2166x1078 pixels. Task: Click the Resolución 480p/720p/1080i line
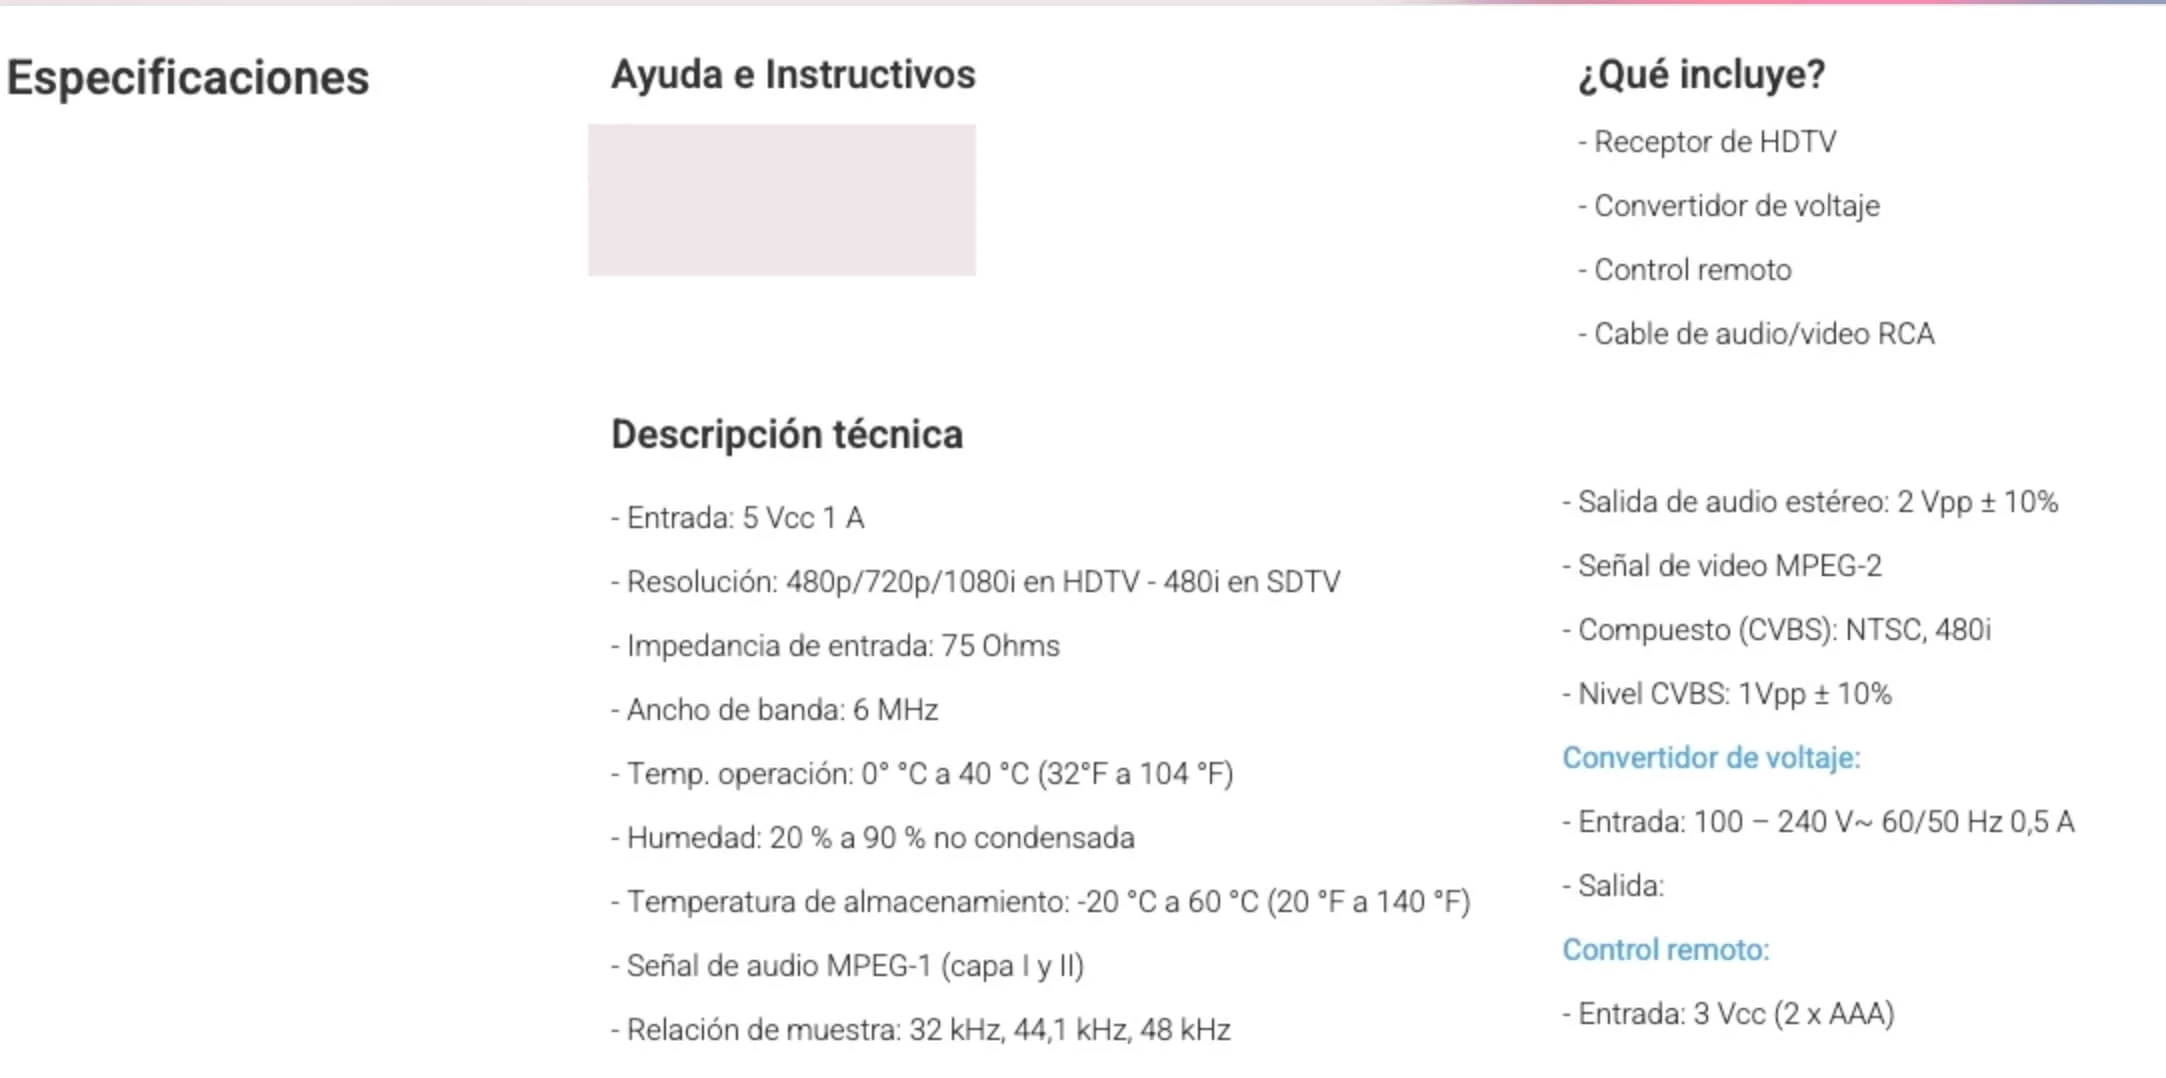coord(975,582)
